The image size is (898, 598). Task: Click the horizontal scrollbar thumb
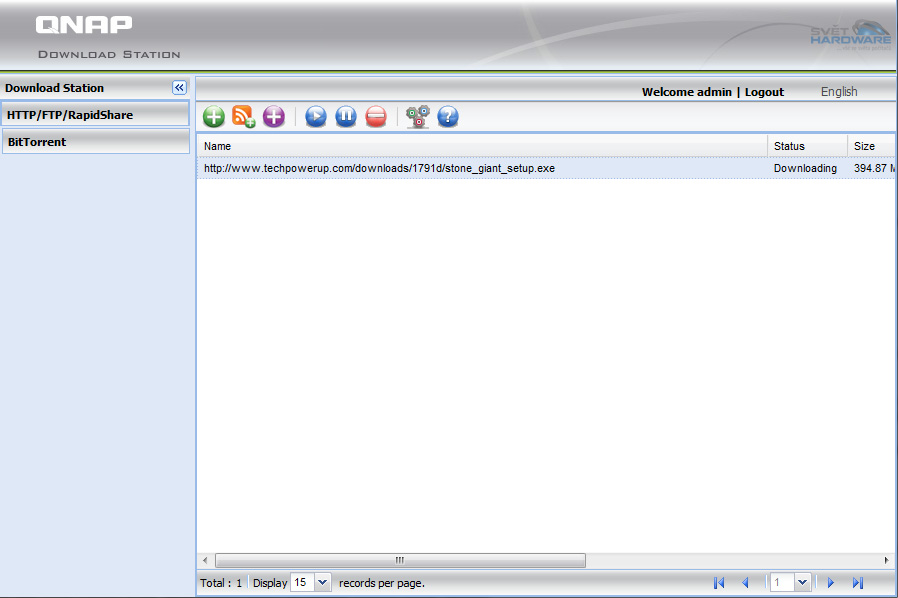click(400, 560)
